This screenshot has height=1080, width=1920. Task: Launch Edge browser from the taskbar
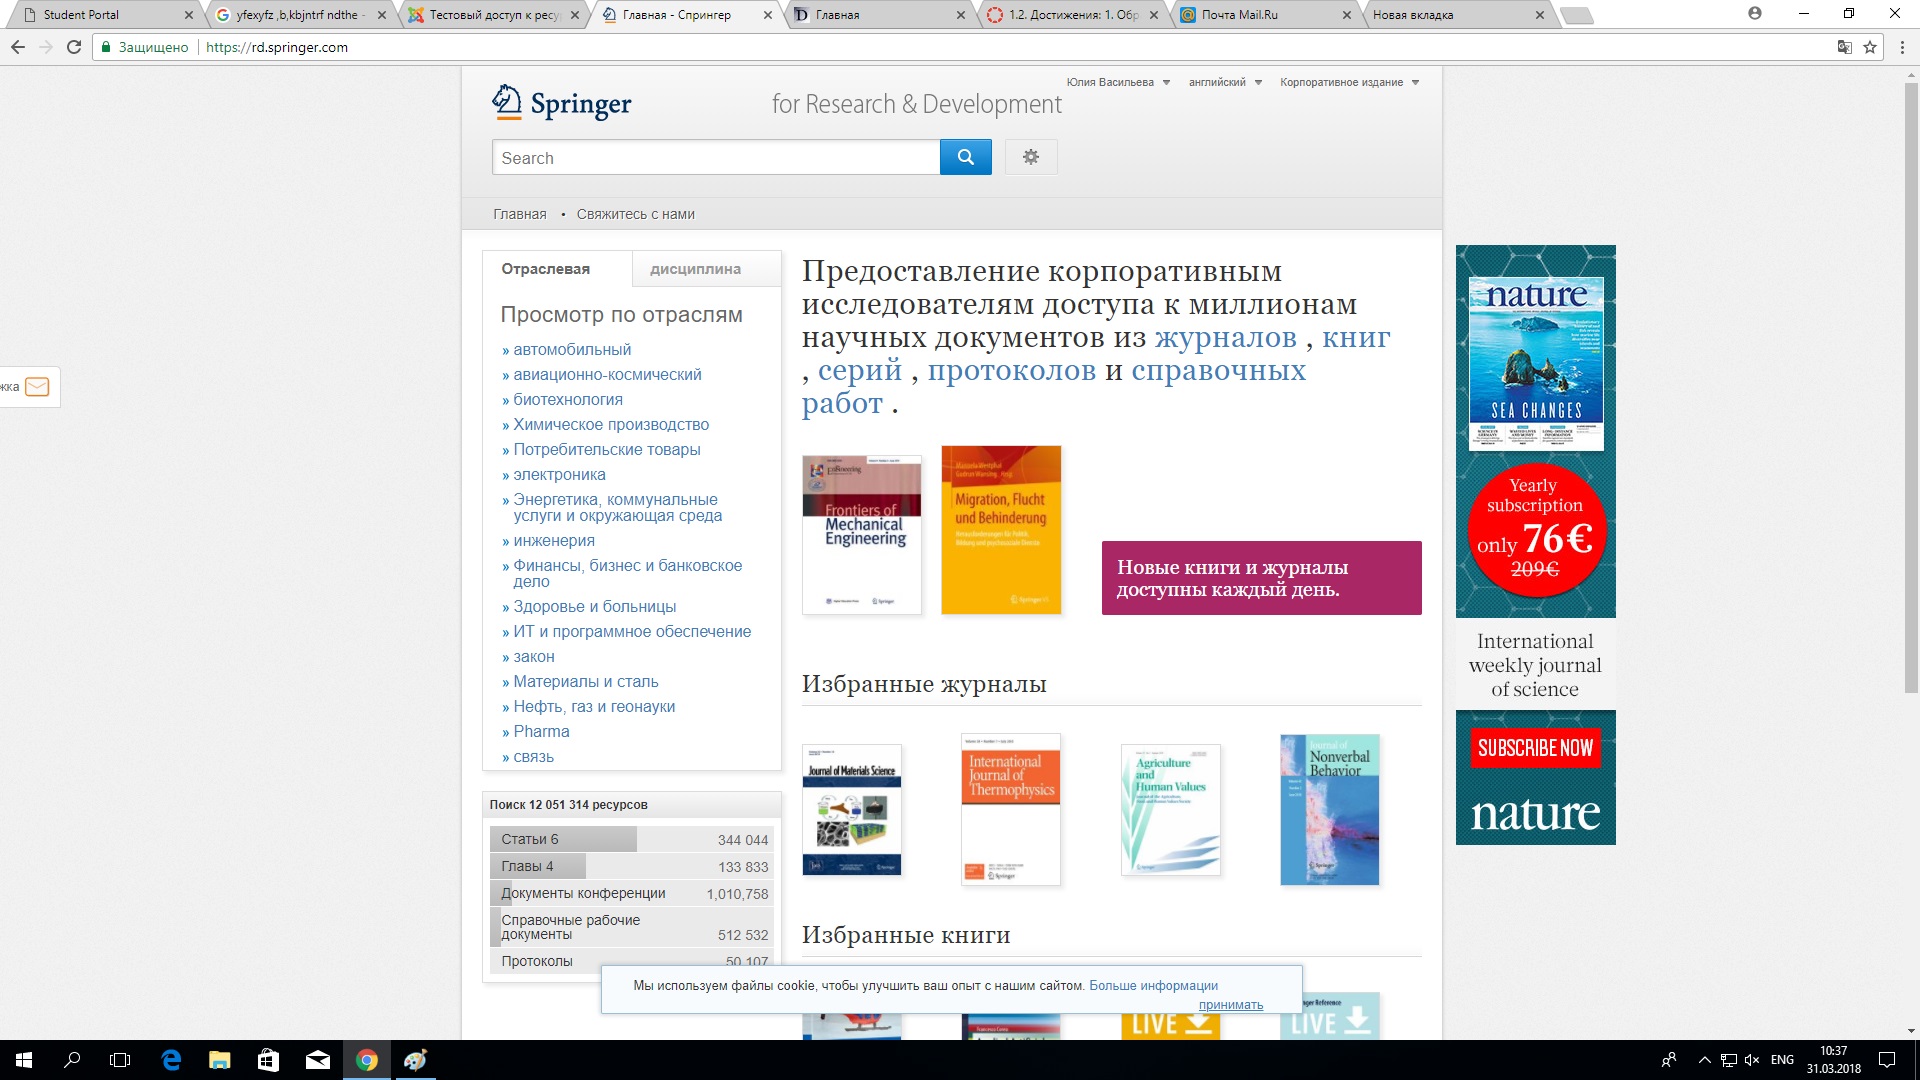(171, 1060)
